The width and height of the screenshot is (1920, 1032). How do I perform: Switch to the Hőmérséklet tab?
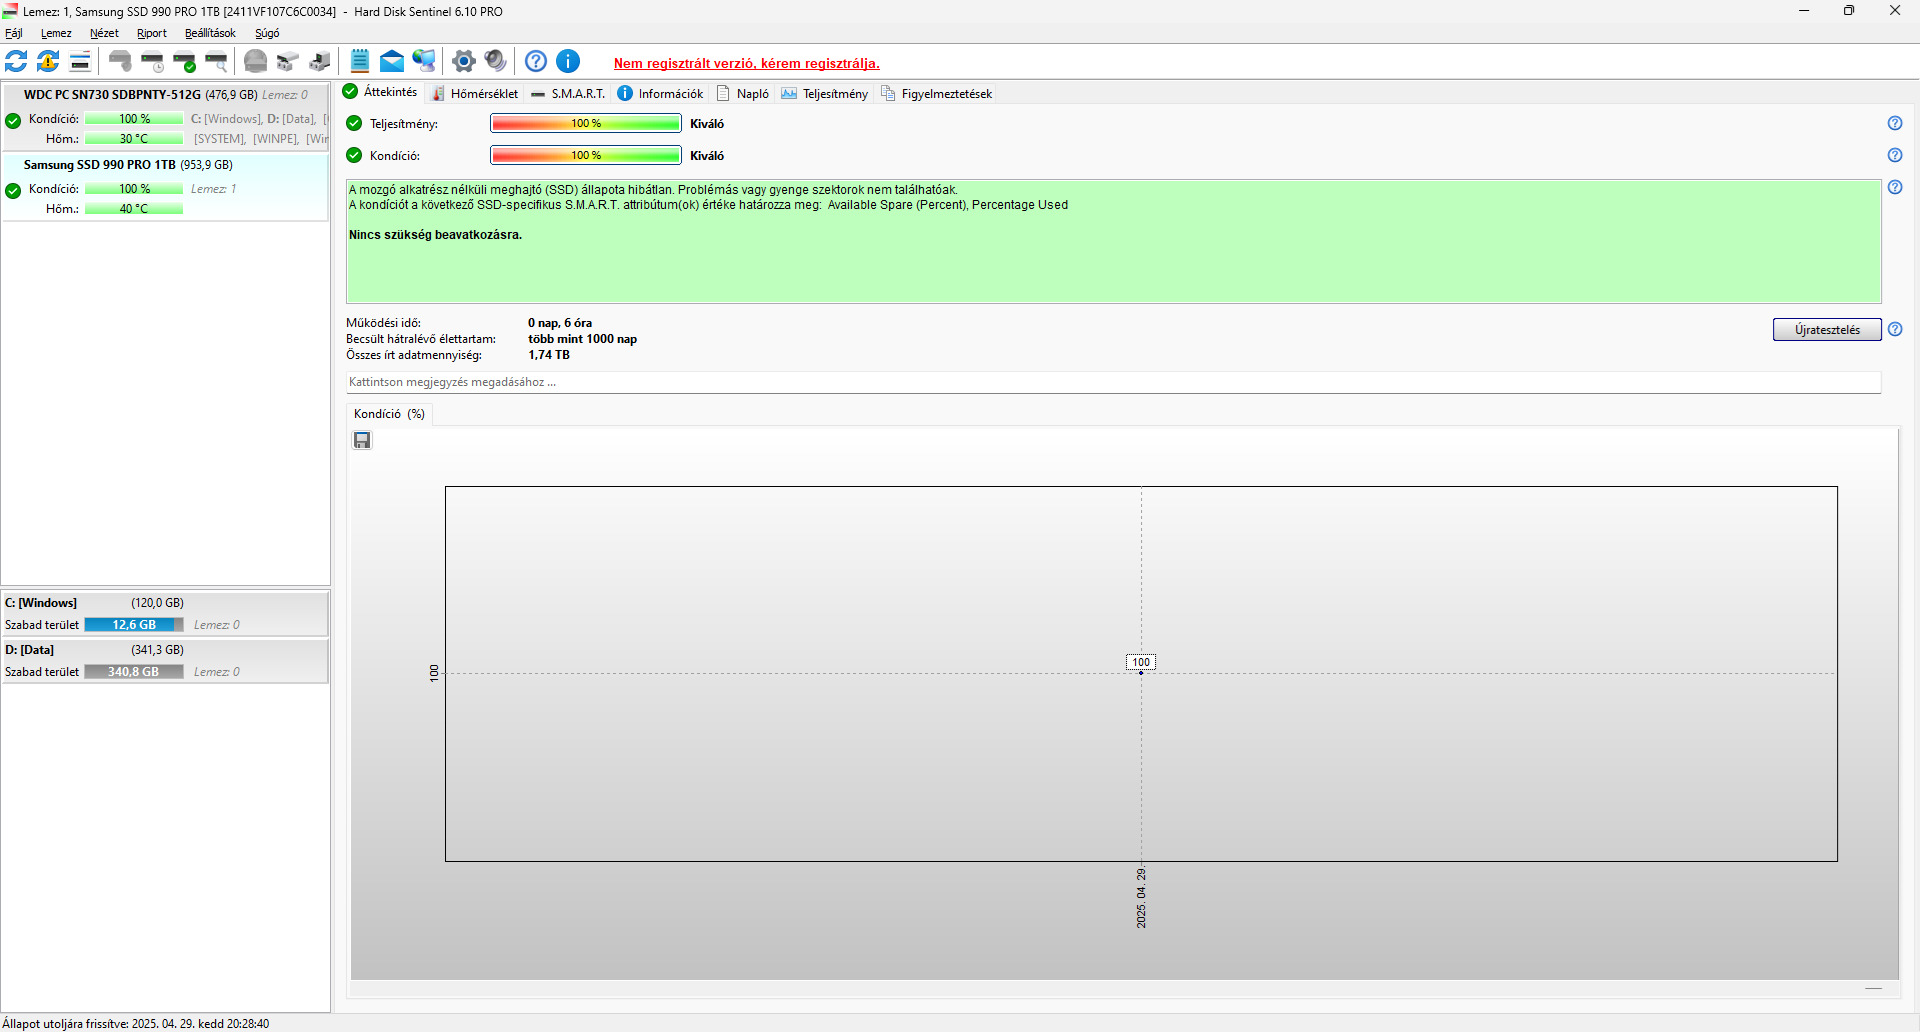click(475, 93)
